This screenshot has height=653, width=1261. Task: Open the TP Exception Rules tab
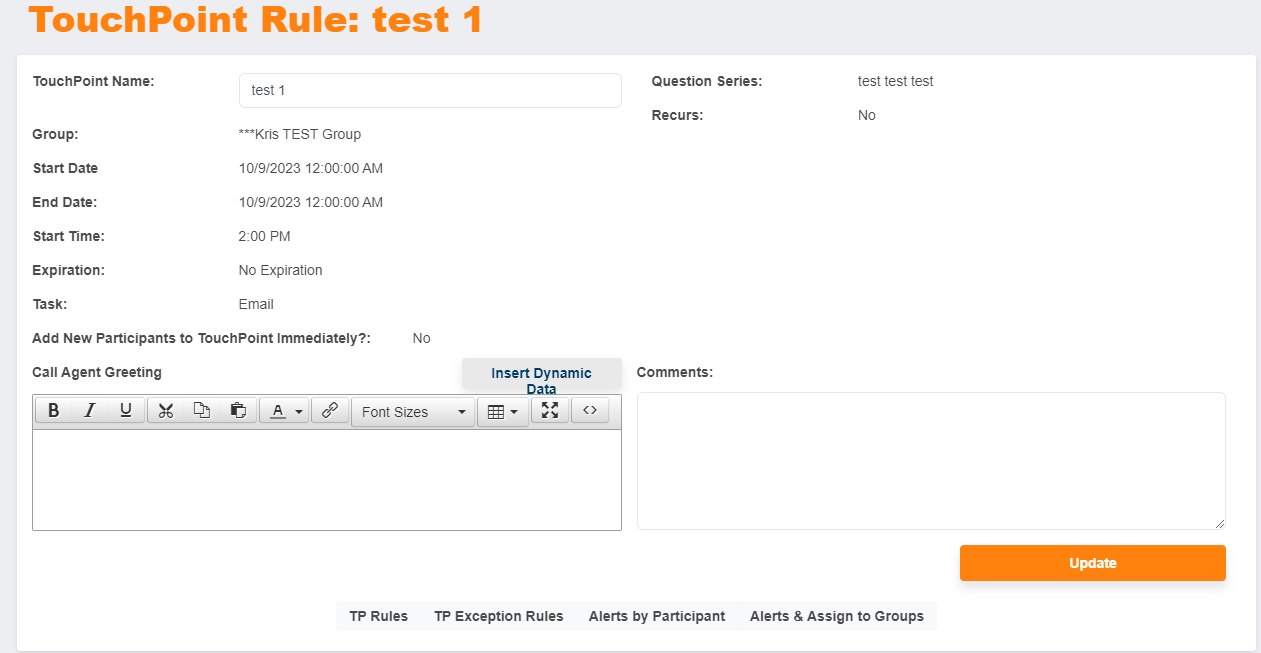tap(498, 616)
